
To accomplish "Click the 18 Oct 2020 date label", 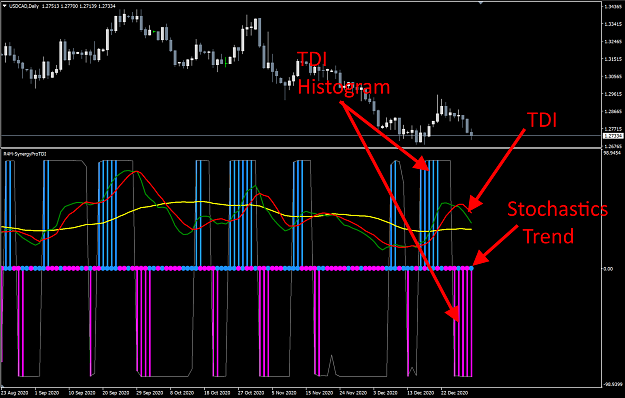I will click(217, 393).
